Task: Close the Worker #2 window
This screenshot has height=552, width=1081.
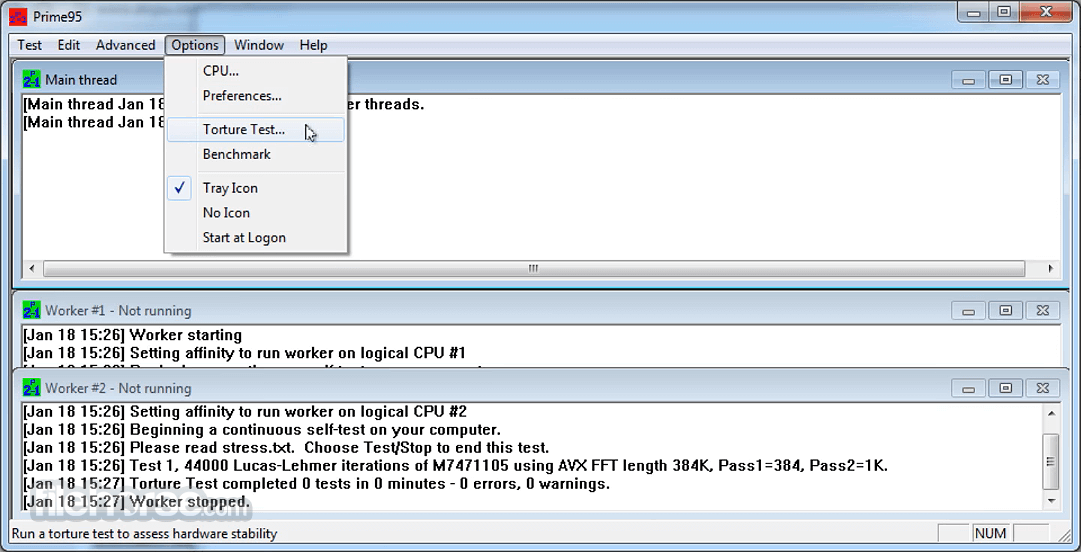Action: pos(1042,389)
